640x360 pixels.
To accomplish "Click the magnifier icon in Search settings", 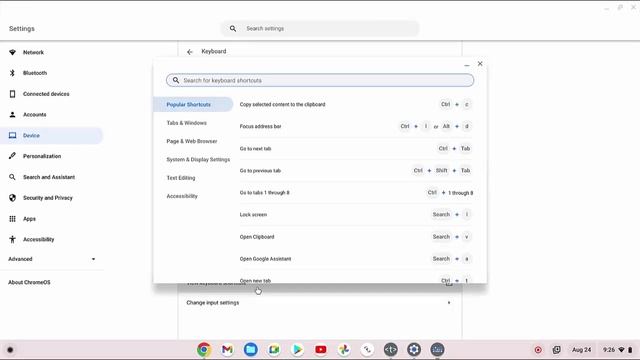I will click(x=233, y=29).
